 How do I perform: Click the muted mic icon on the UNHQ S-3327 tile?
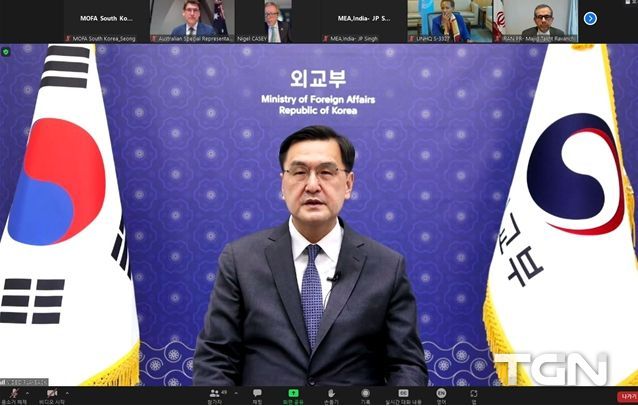[412, 39]
